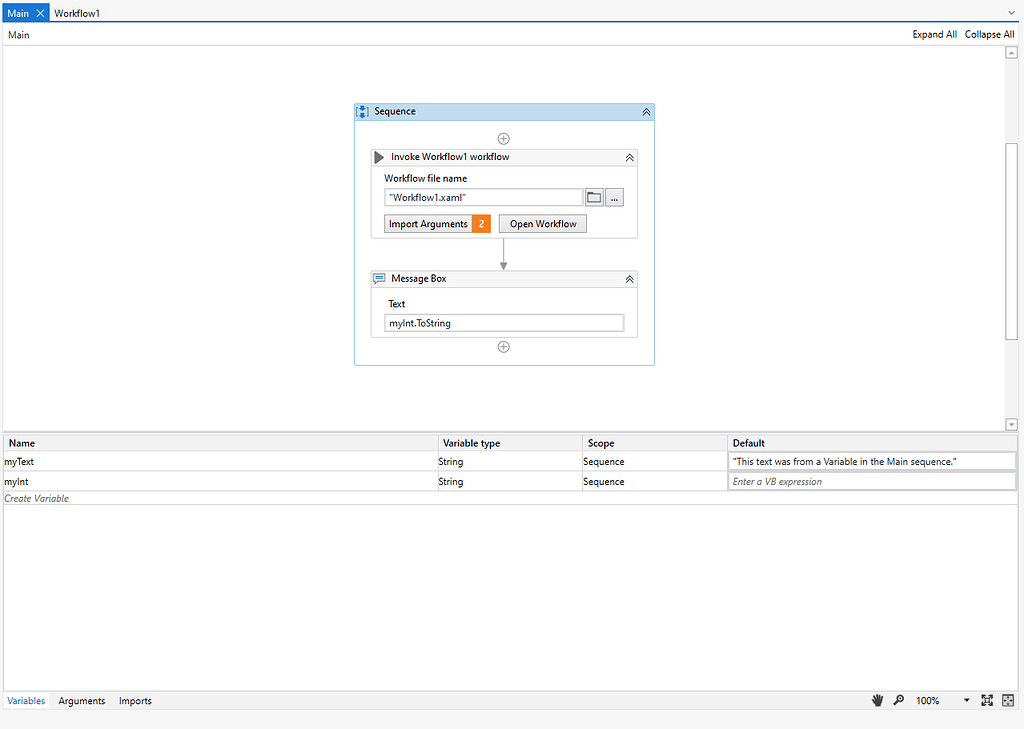Viewport: 1024px width, 729px height.
Task: Activate the zoom magnifier icon
Action: [899, 700]
